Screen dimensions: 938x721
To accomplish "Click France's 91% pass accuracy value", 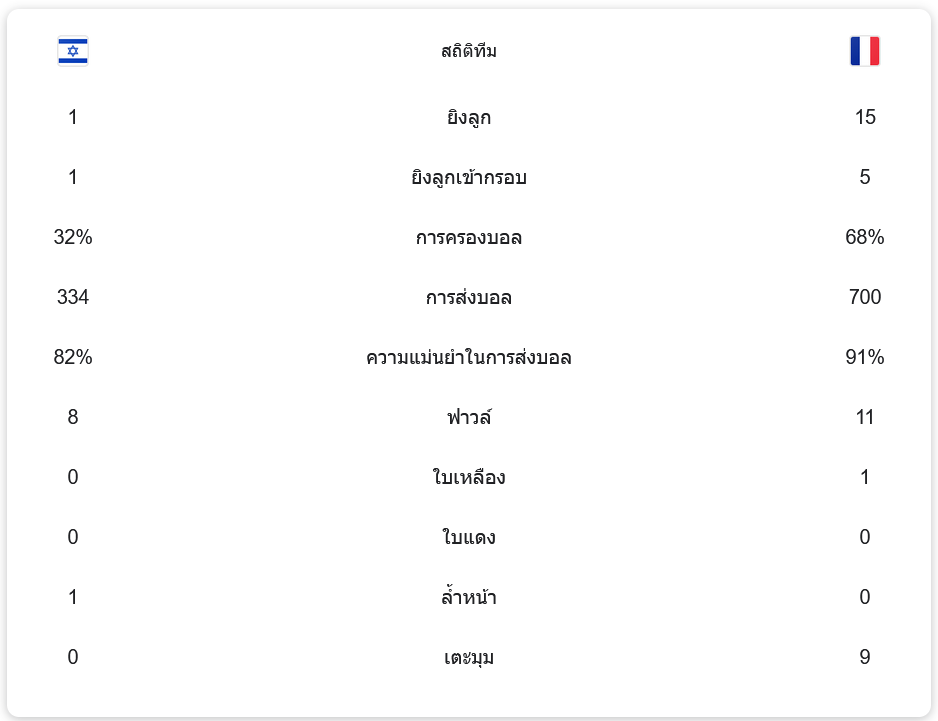I will tap(864, 358).
